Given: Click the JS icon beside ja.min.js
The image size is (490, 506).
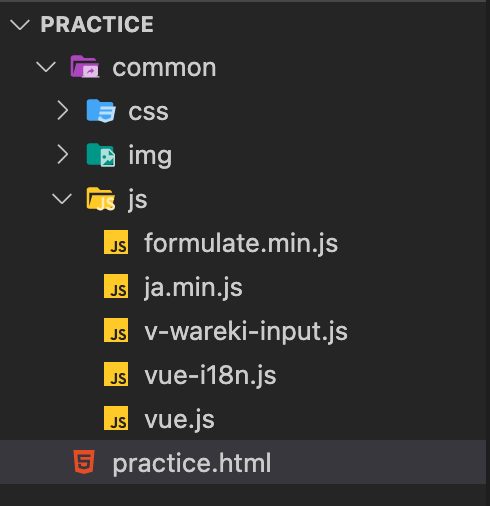Looking at the screenshot, I should click(x=116, y=286).
